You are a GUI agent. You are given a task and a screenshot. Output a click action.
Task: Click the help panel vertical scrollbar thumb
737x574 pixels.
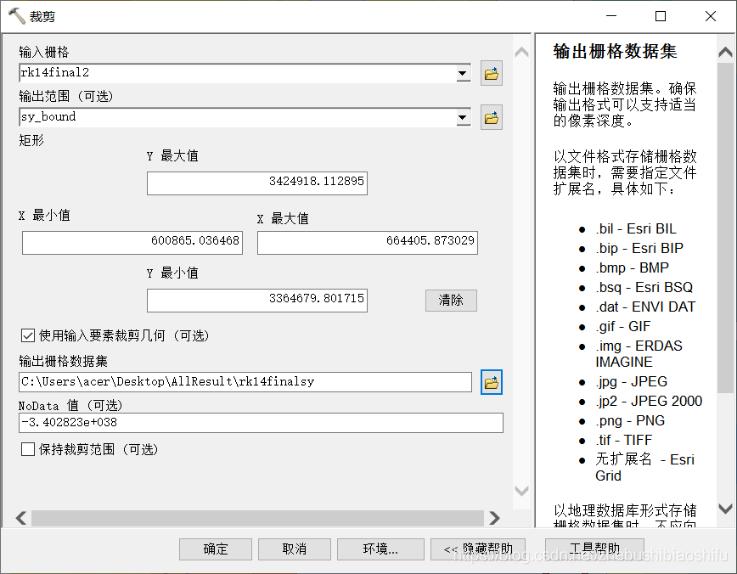click(725, 228)
